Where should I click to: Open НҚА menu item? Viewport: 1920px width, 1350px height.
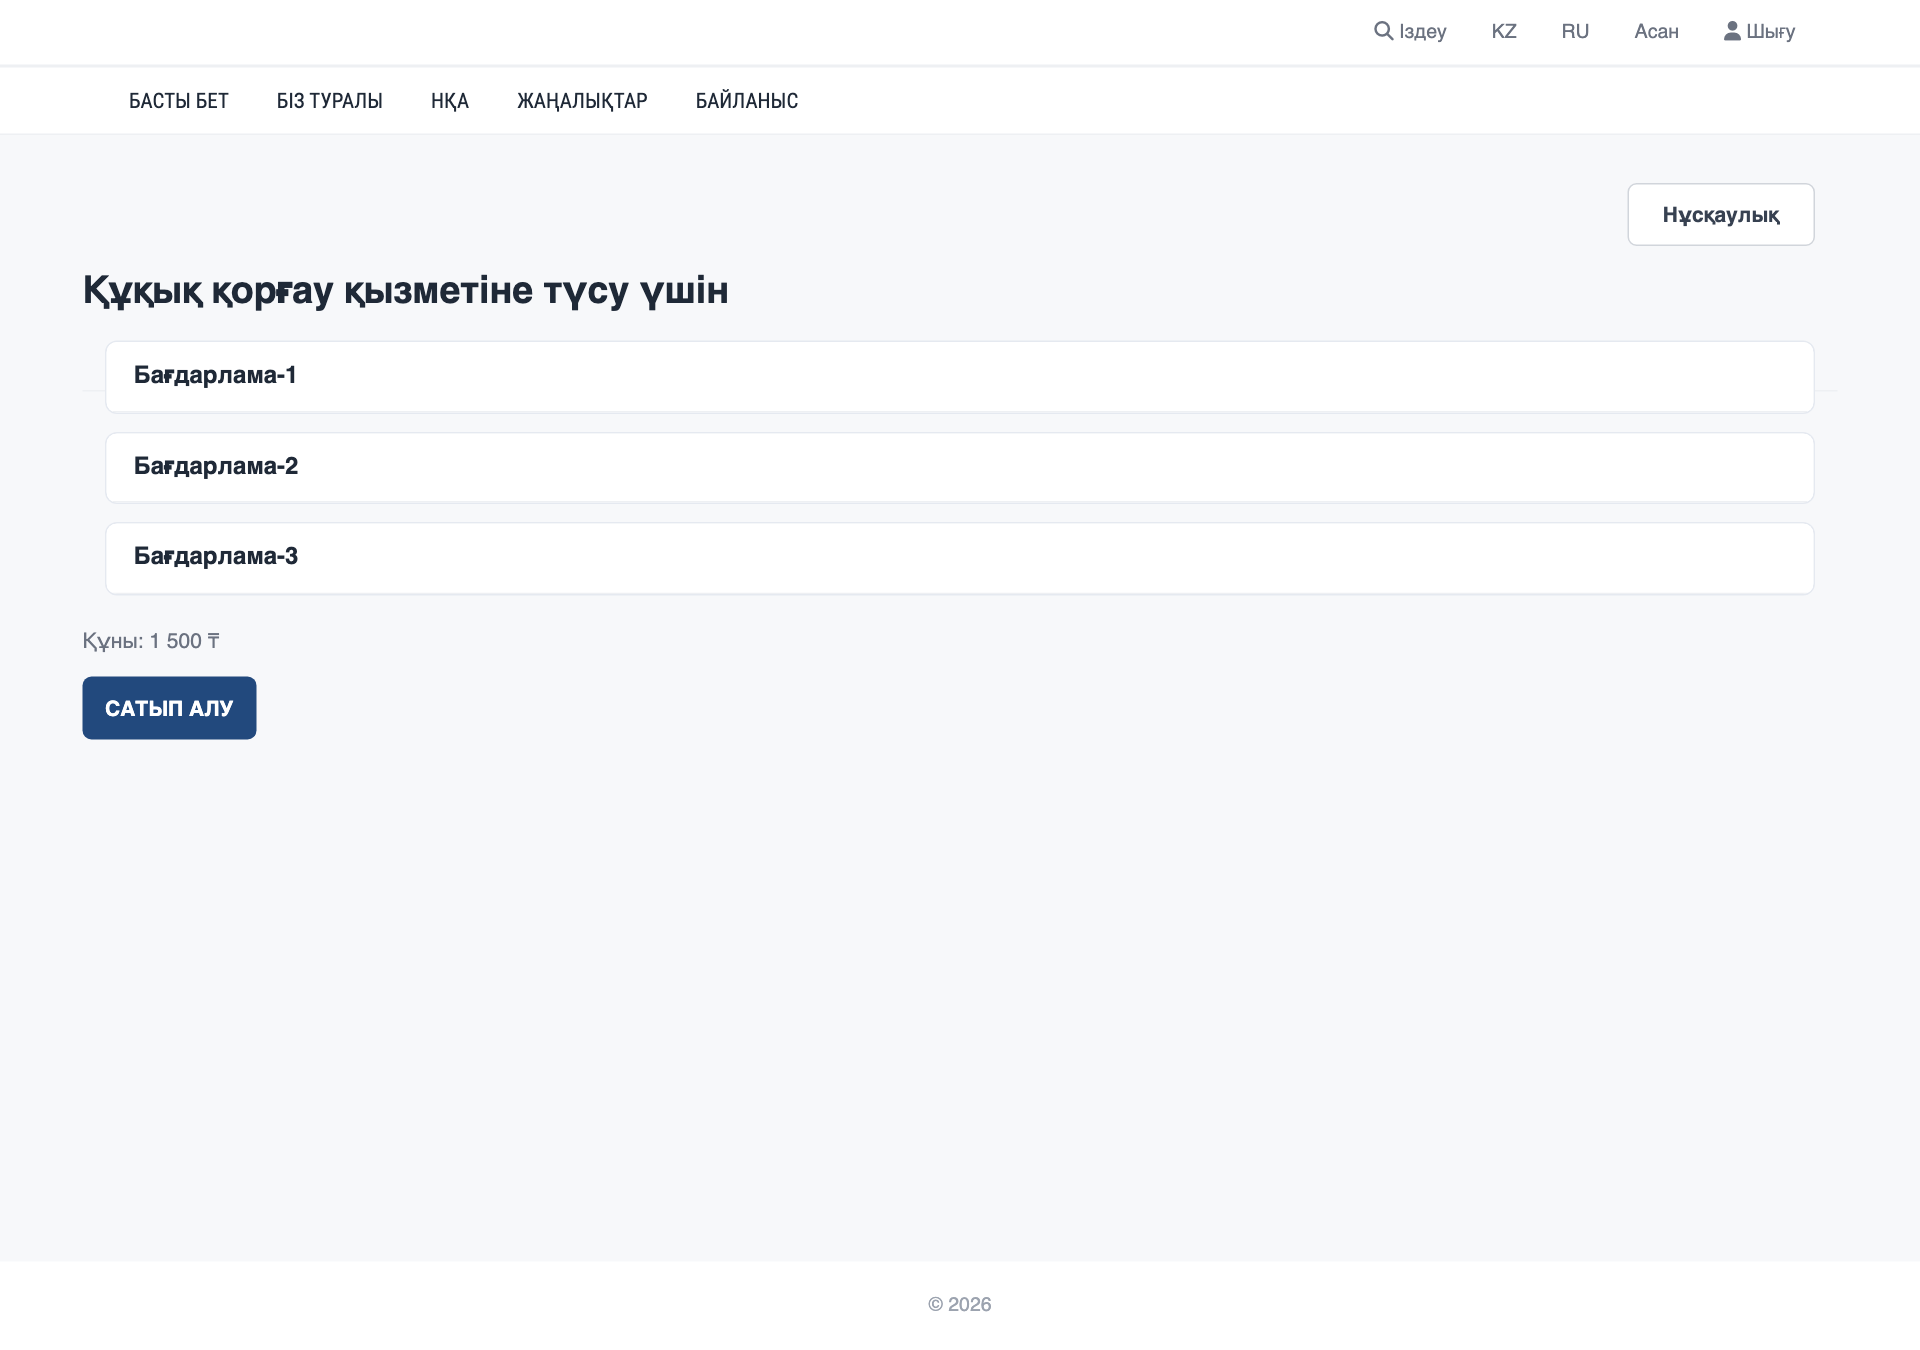(x=450, y=101)
